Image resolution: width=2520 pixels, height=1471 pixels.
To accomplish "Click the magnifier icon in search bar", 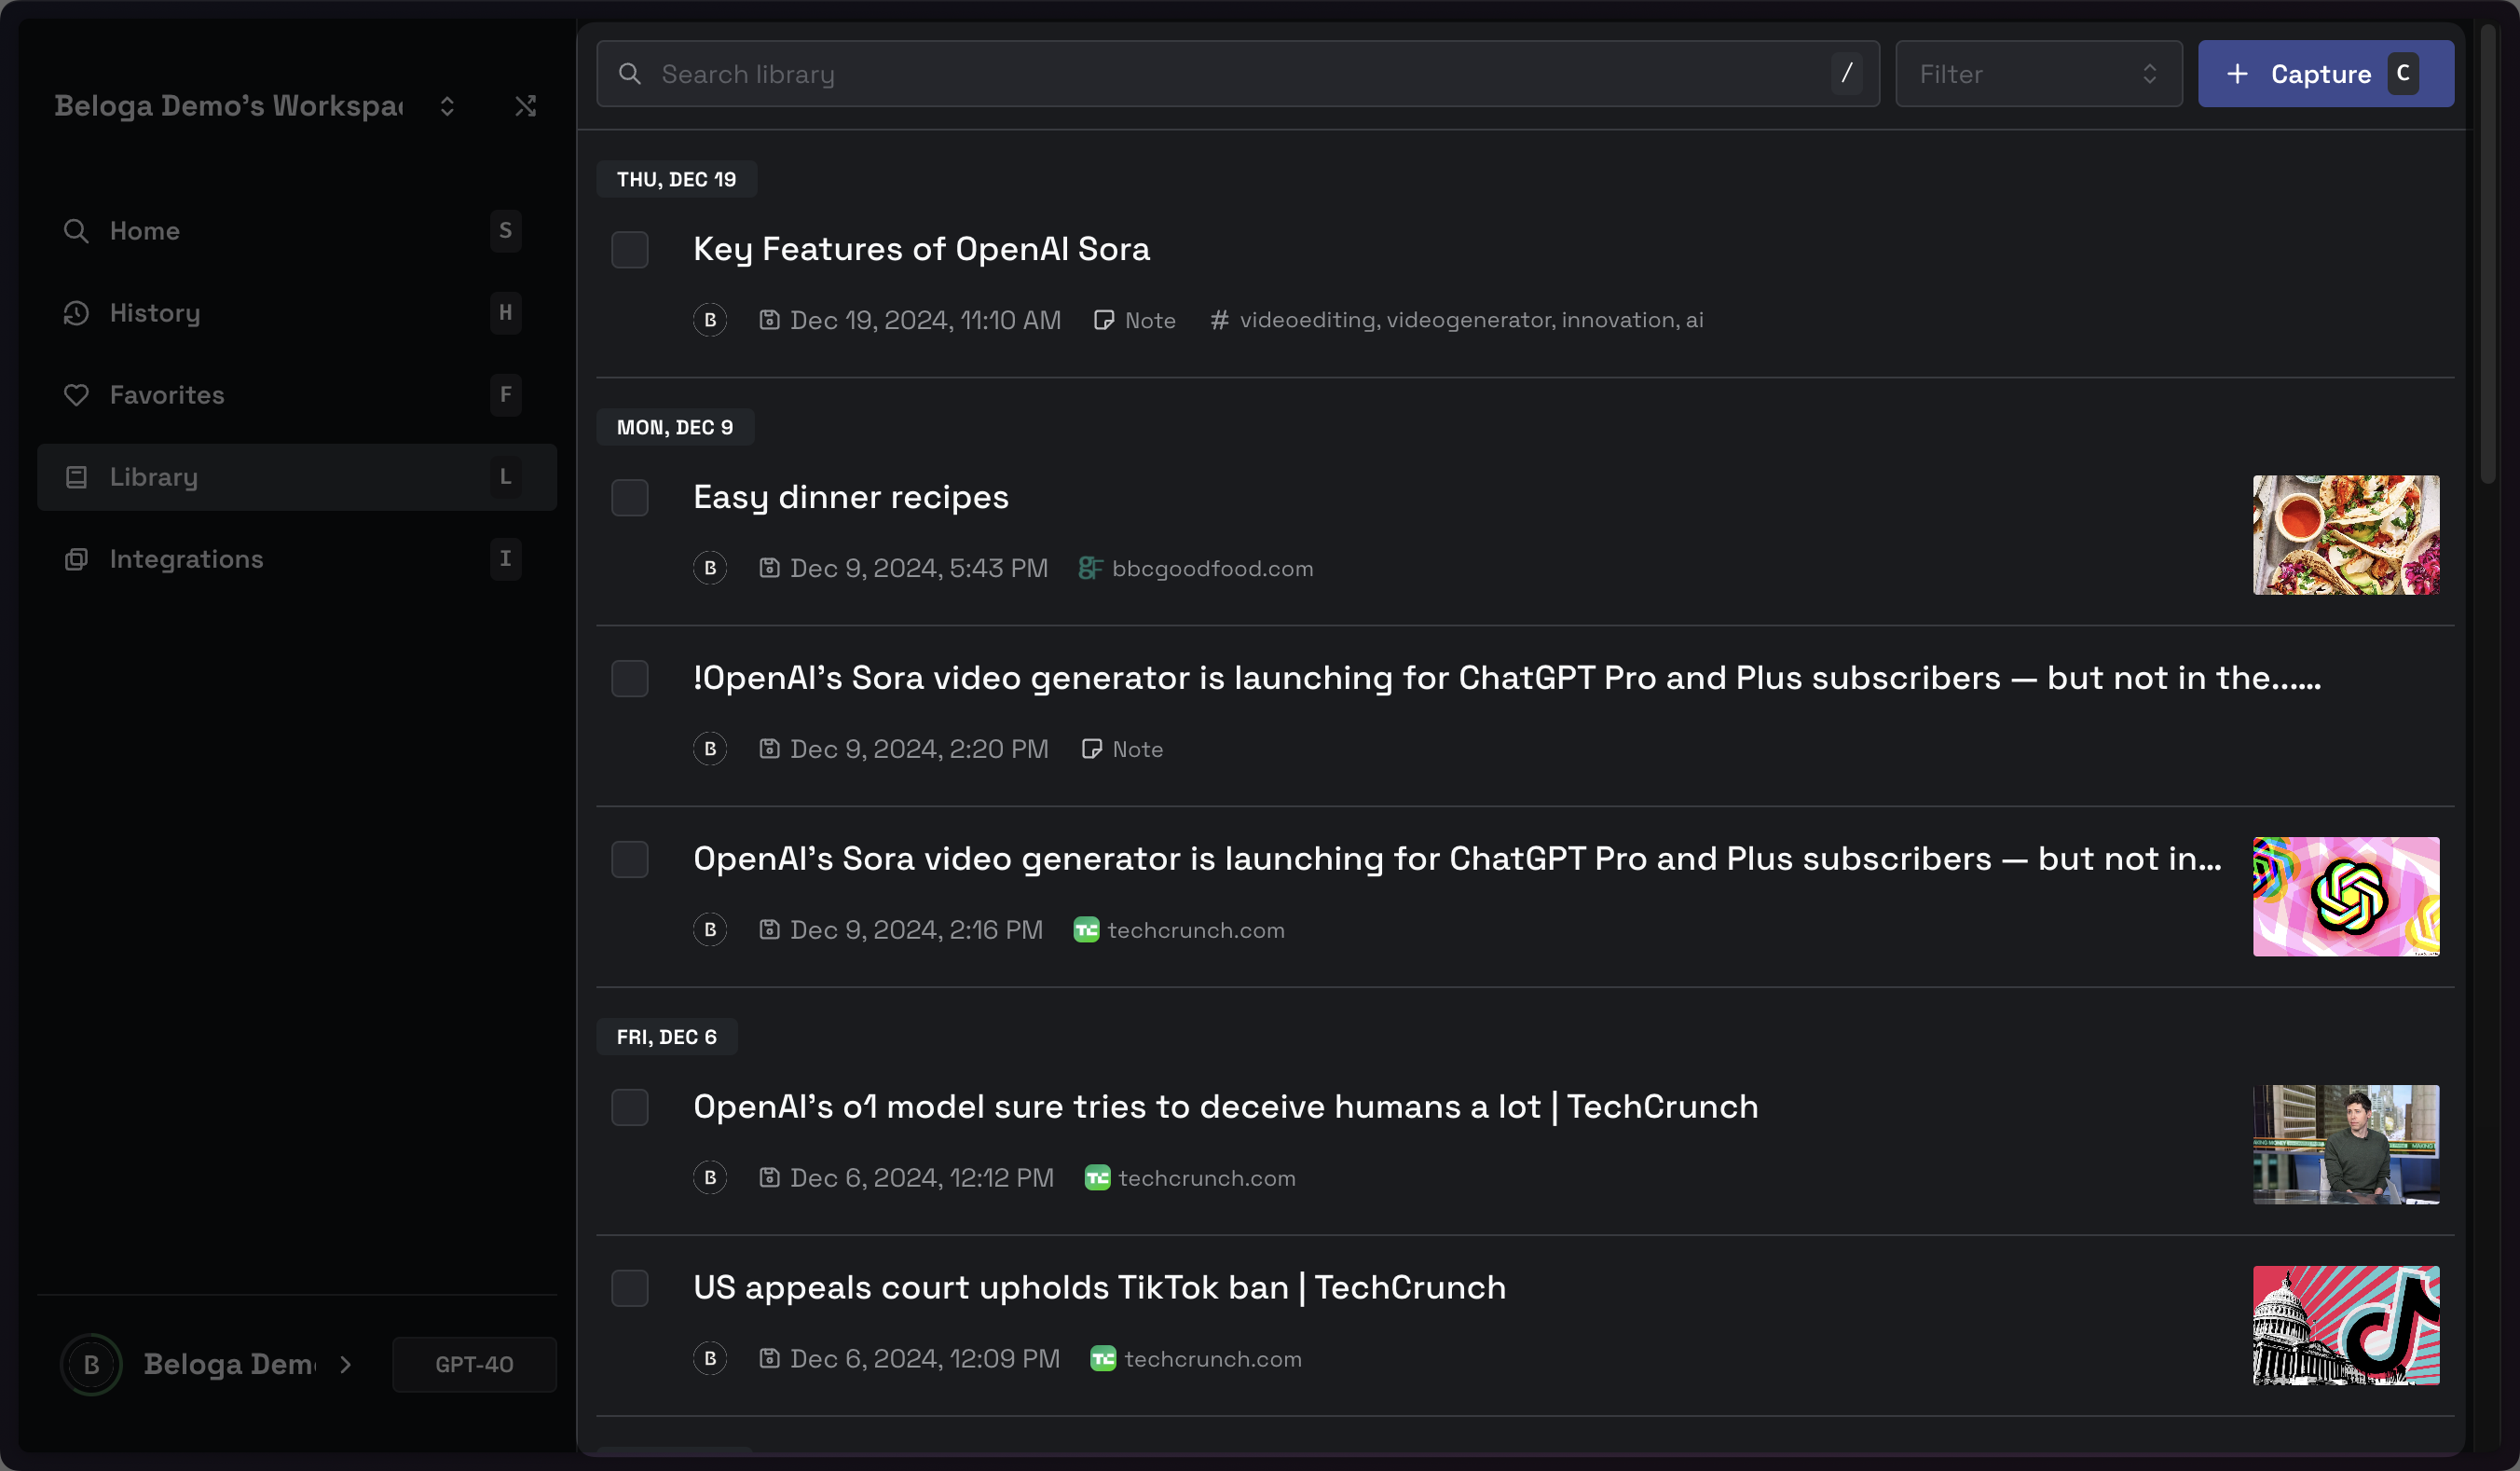I will tap(629, 74).
